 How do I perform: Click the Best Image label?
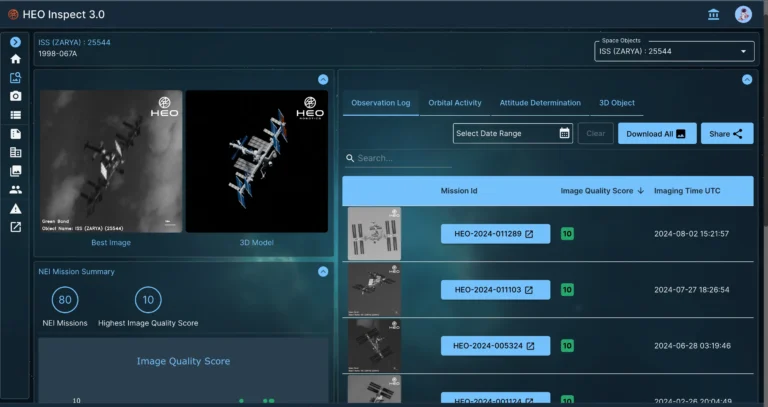tap(111, 242)
